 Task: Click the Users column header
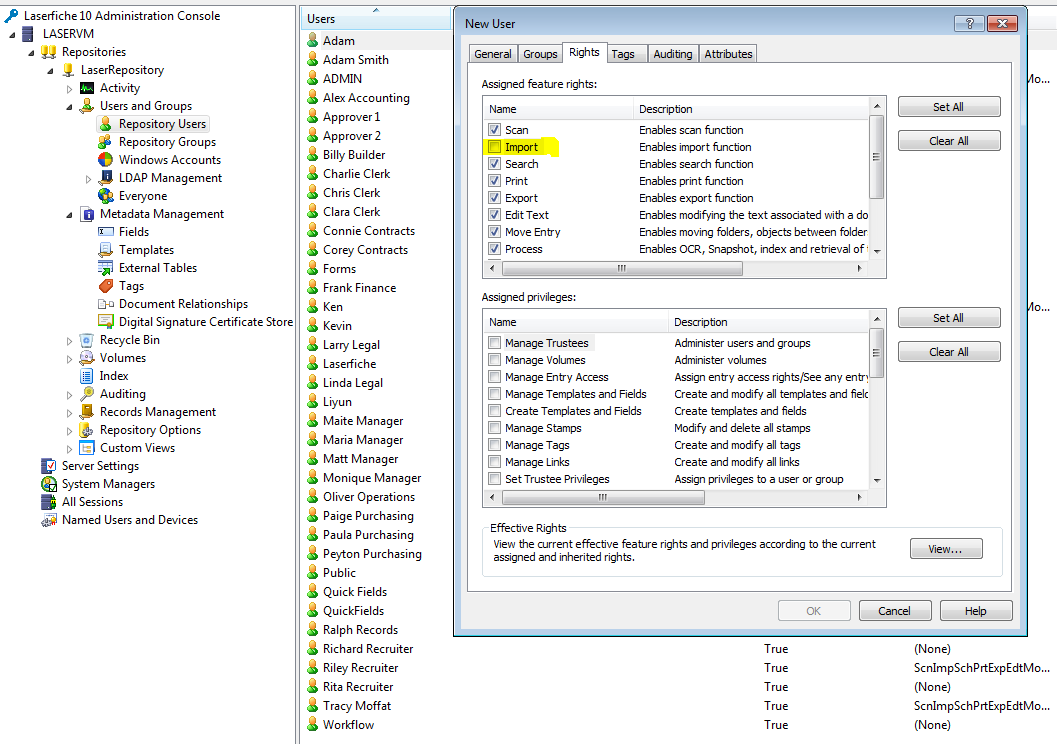point(376,18)
